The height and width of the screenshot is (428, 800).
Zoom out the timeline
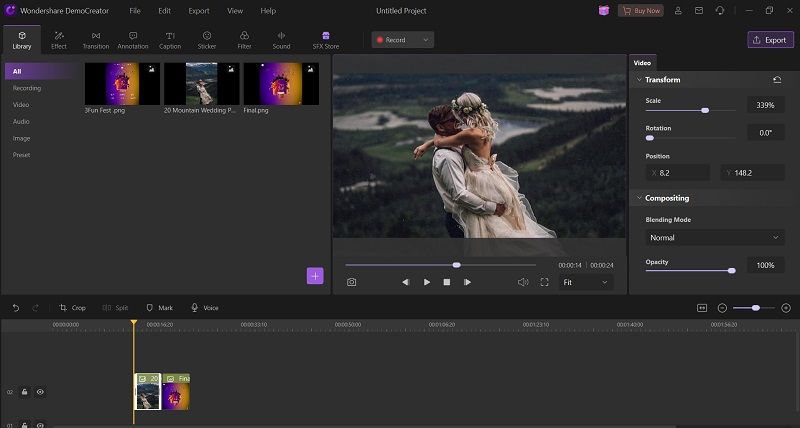tap(722, 308)
